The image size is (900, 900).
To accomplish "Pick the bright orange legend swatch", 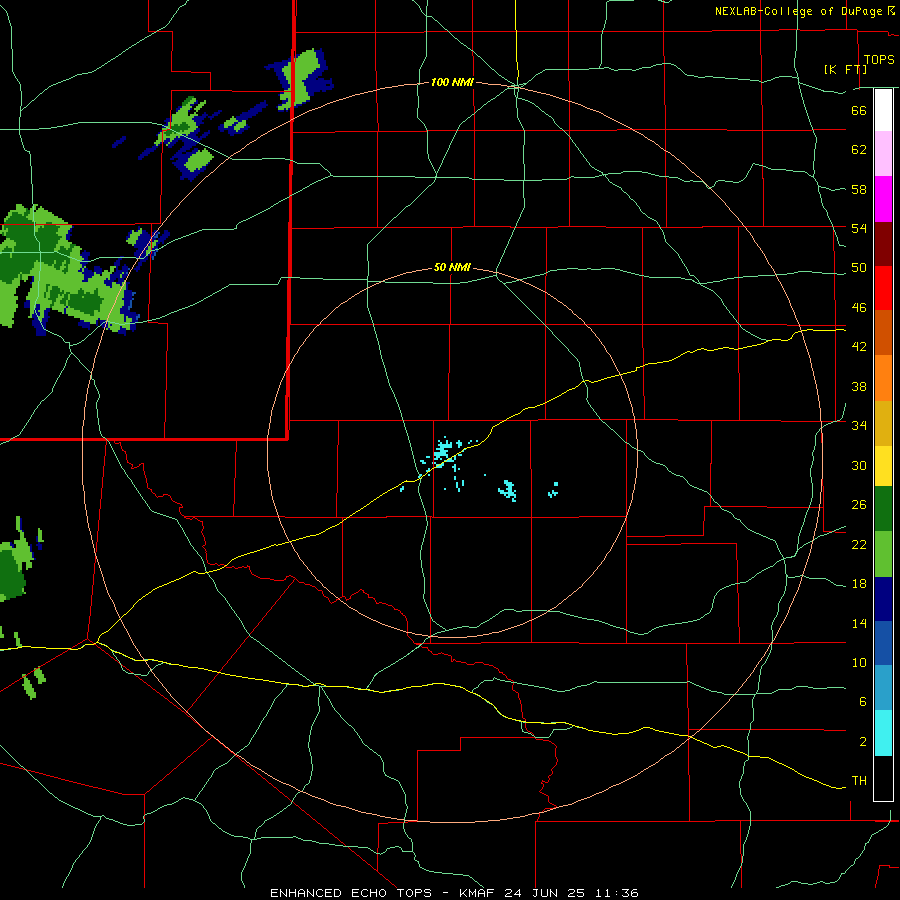I will point(883,378).
